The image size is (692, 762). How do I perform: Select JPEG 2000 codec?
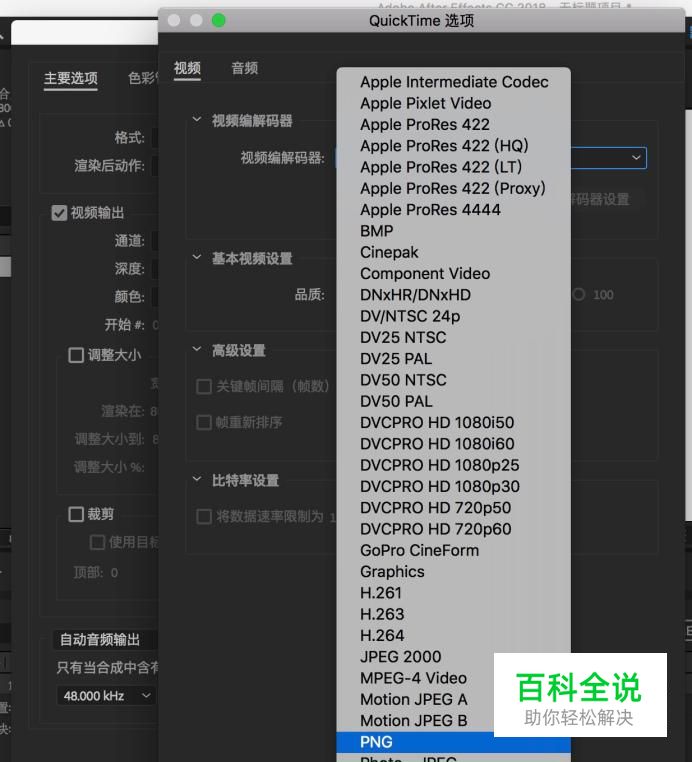415,657
